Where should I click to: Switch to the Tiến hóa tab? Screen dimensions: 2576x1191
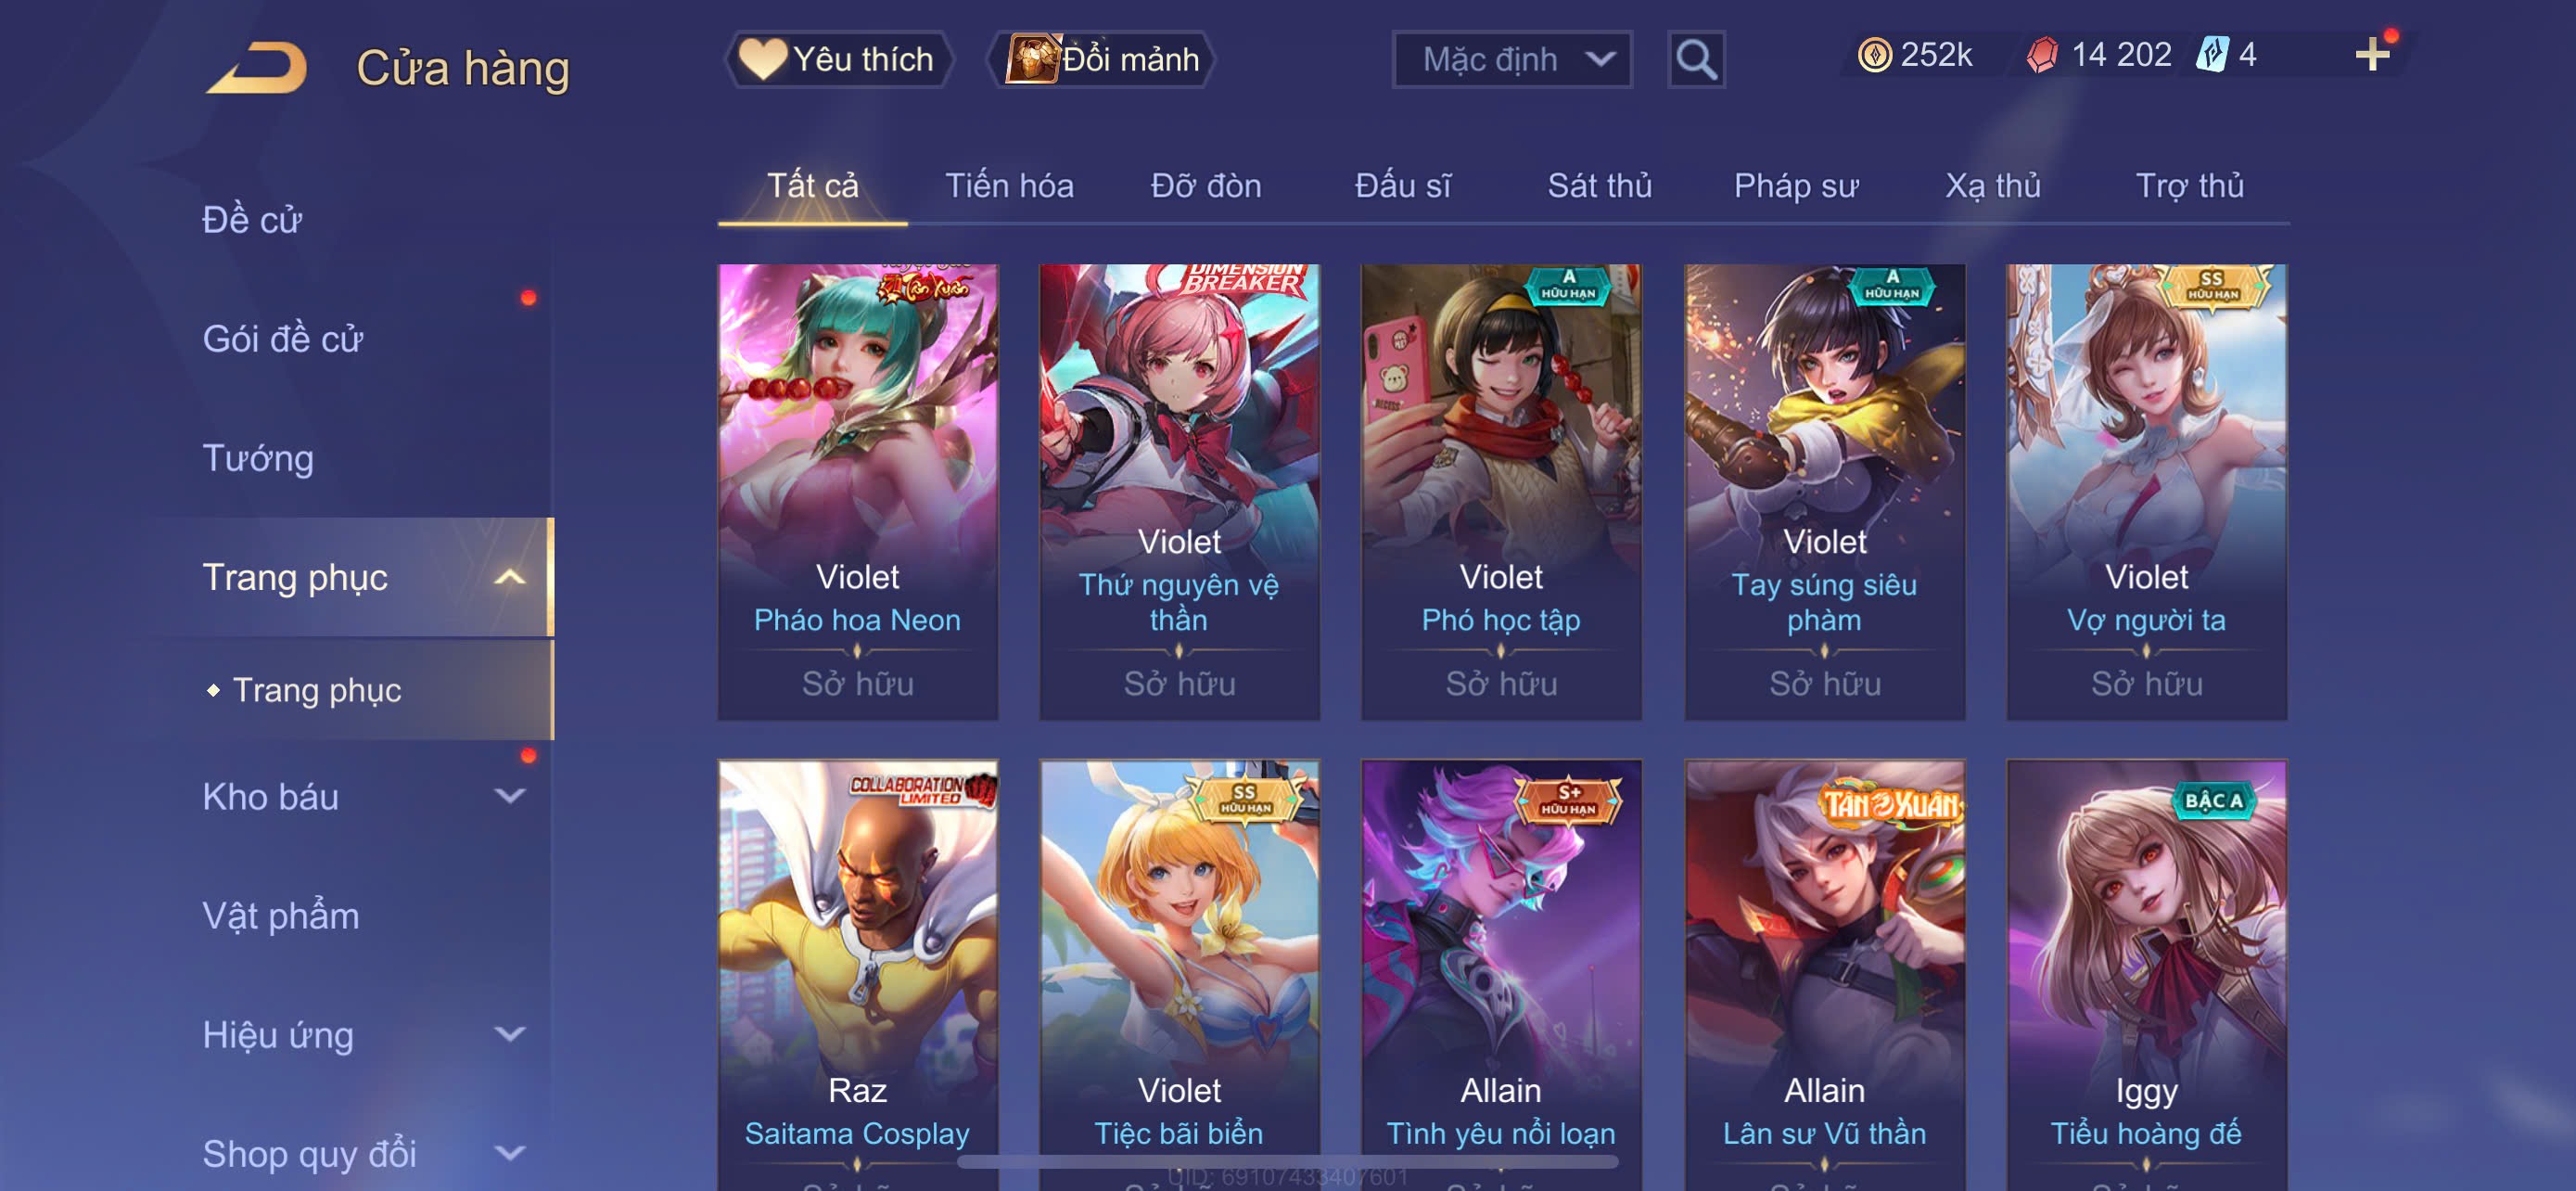point(1009,186)
